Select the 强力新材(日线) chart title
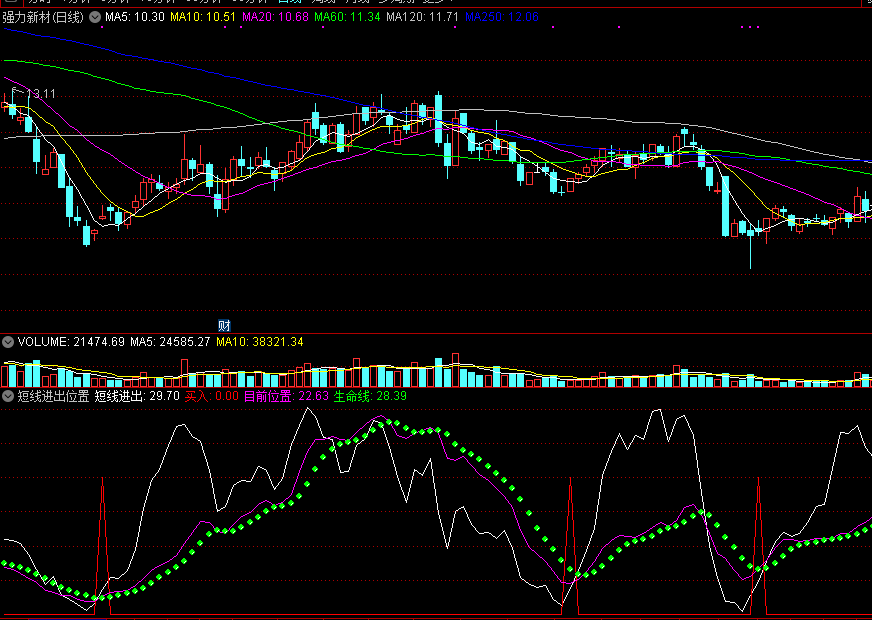Viewport: 872px width, 620px height. click(43, 17)
